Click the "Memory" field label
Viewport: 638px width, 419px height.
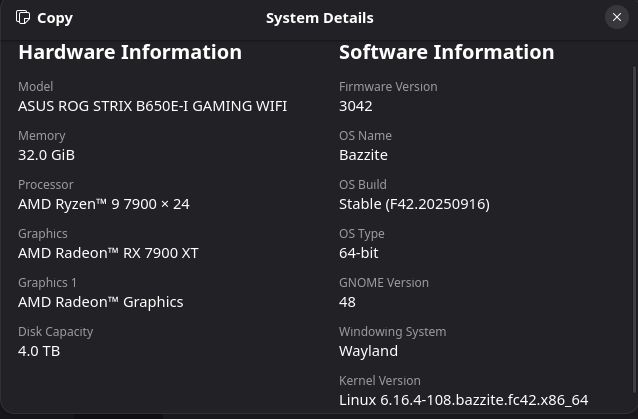pos(42,136)
